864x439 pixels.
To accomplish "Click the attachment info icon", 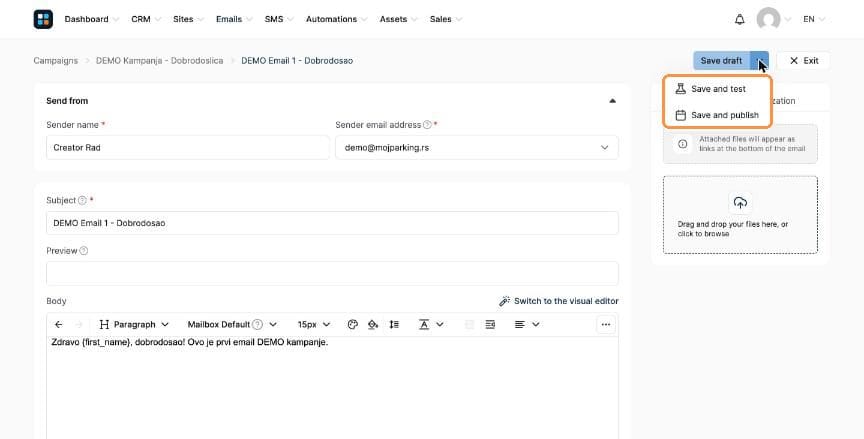I will tap(683, 144).
